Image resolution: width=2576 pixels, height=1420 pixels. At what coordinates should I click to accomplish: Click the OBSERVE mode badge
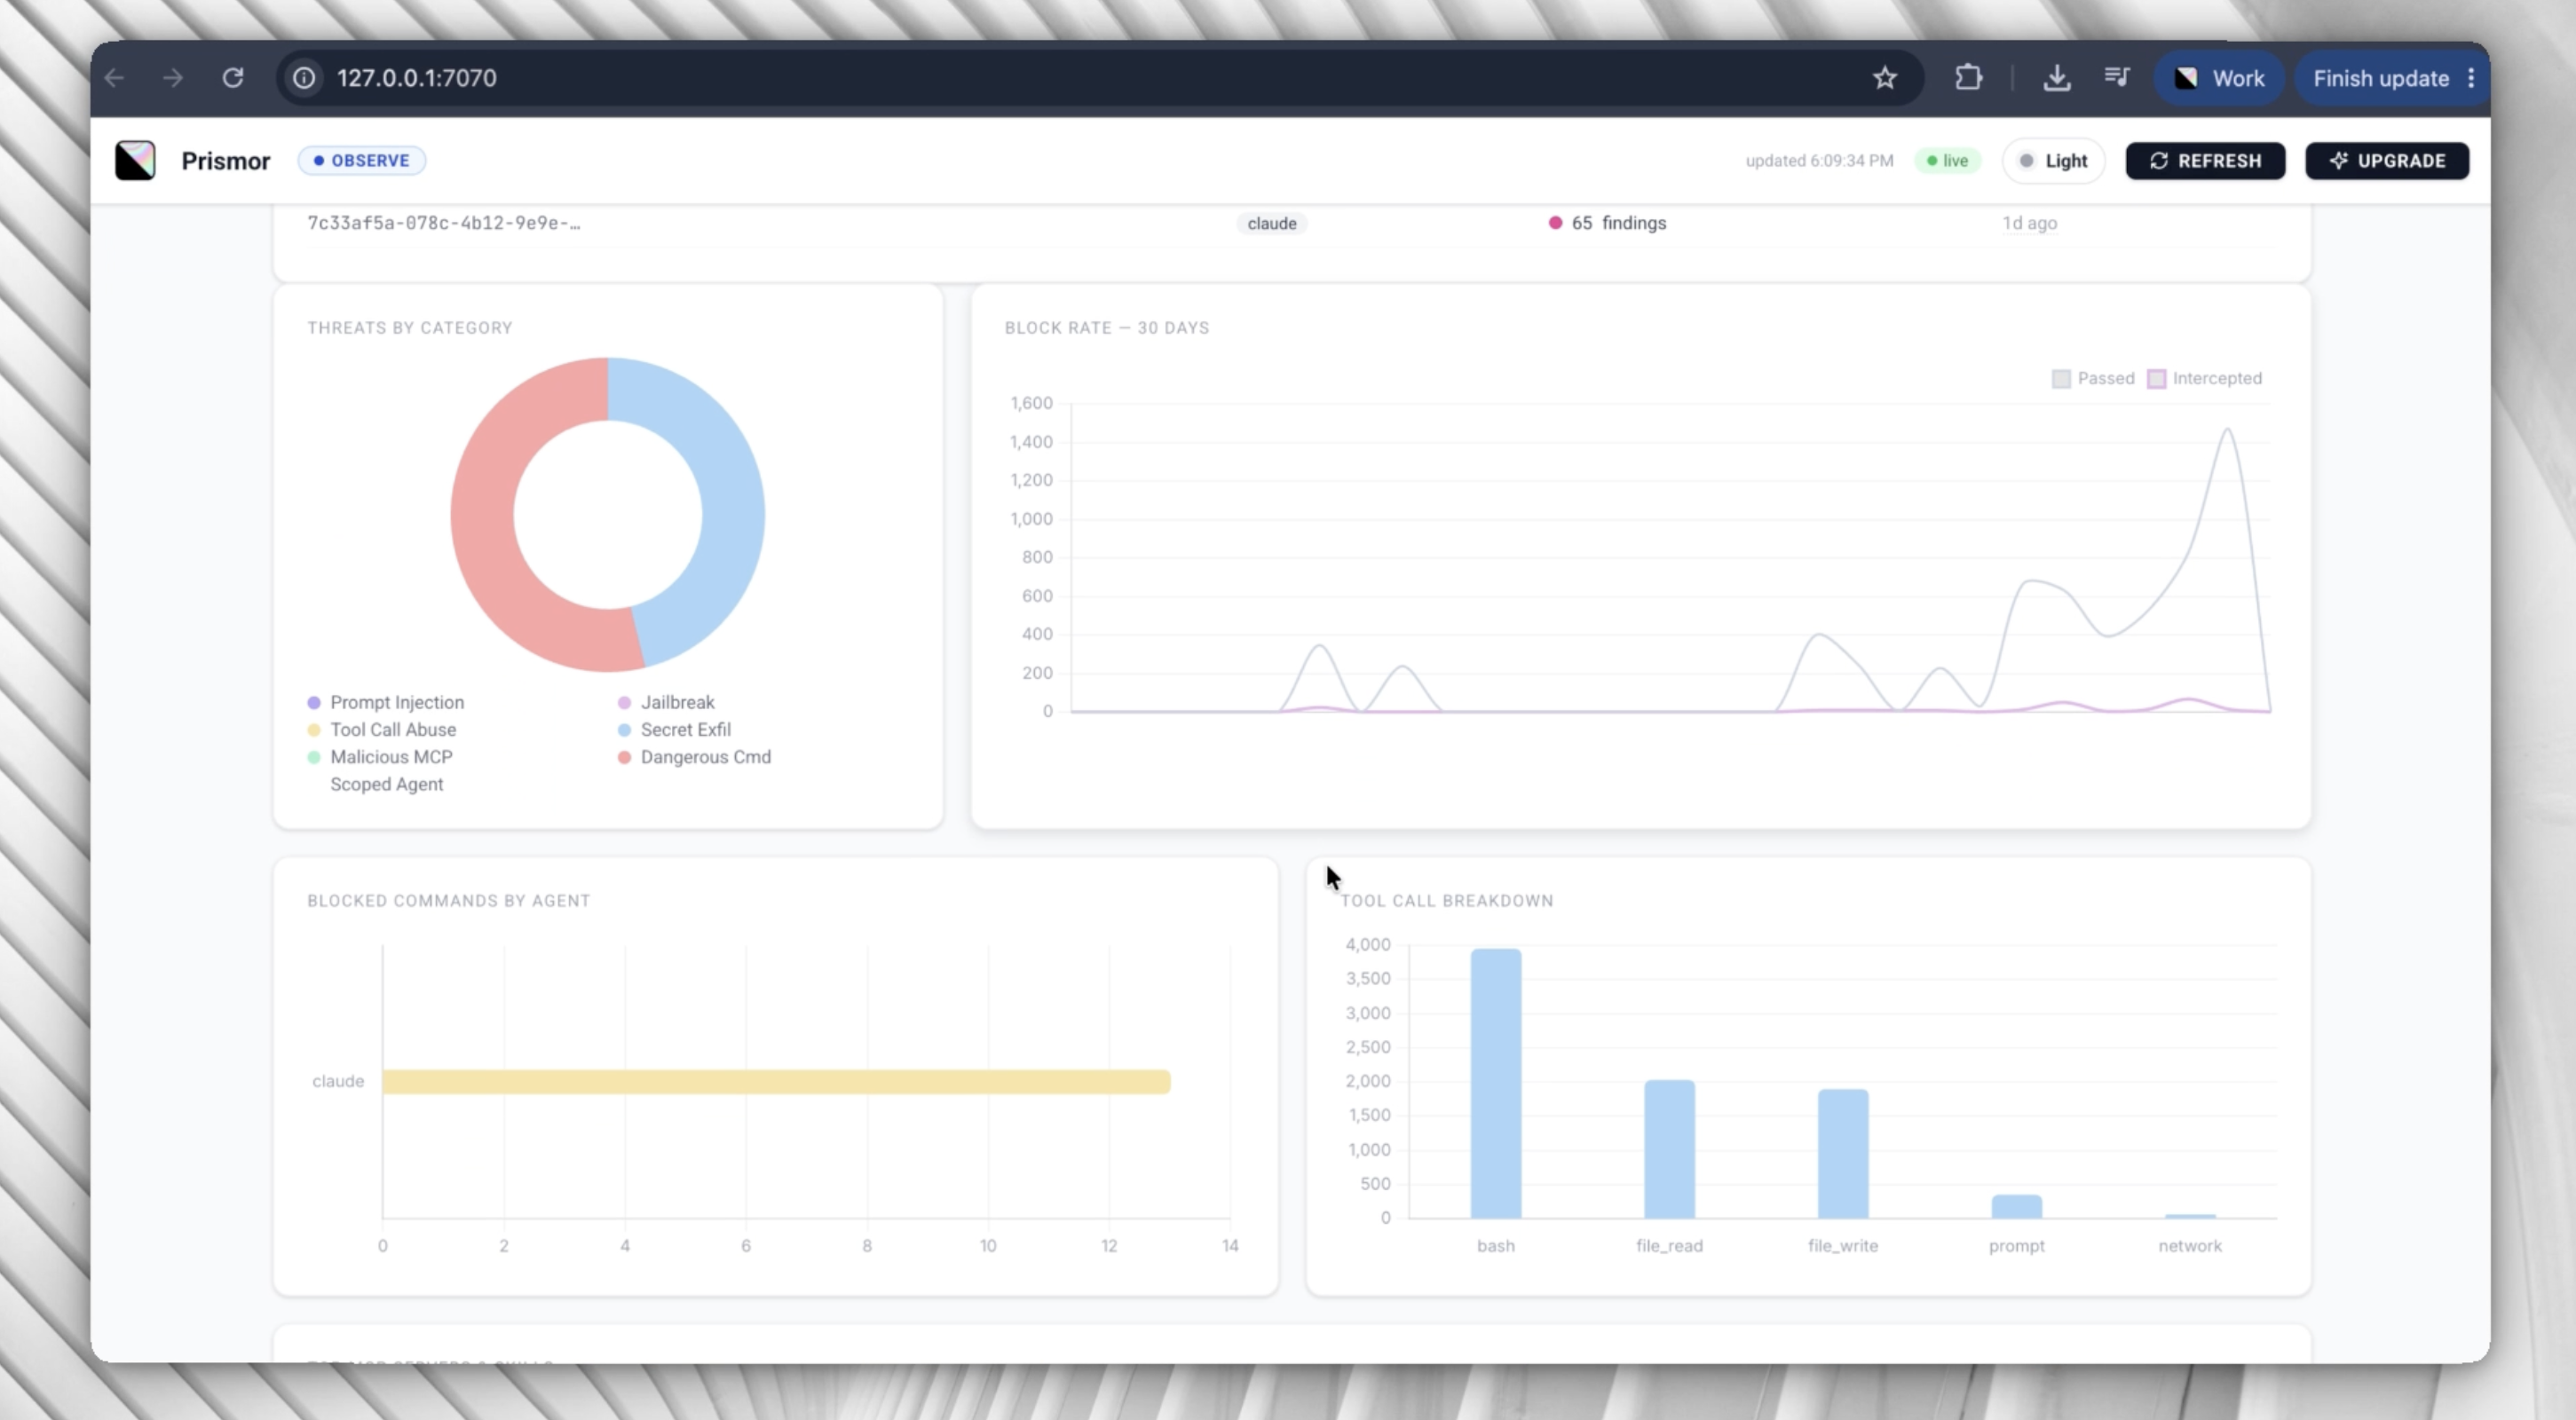pyautogui.click(x=362, y=161)
